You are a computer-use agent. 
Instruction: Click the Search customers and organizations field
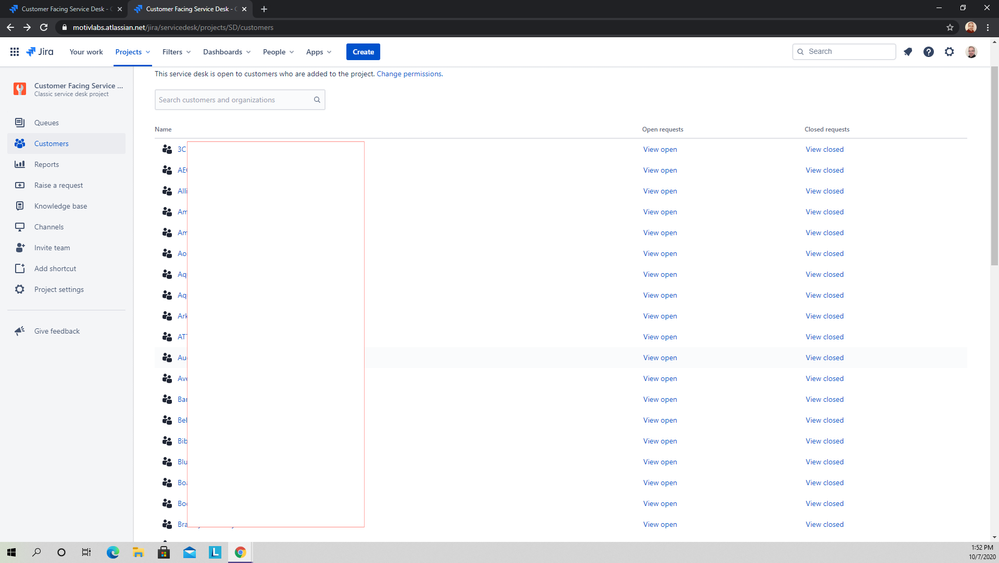click(x=240, y=100)
